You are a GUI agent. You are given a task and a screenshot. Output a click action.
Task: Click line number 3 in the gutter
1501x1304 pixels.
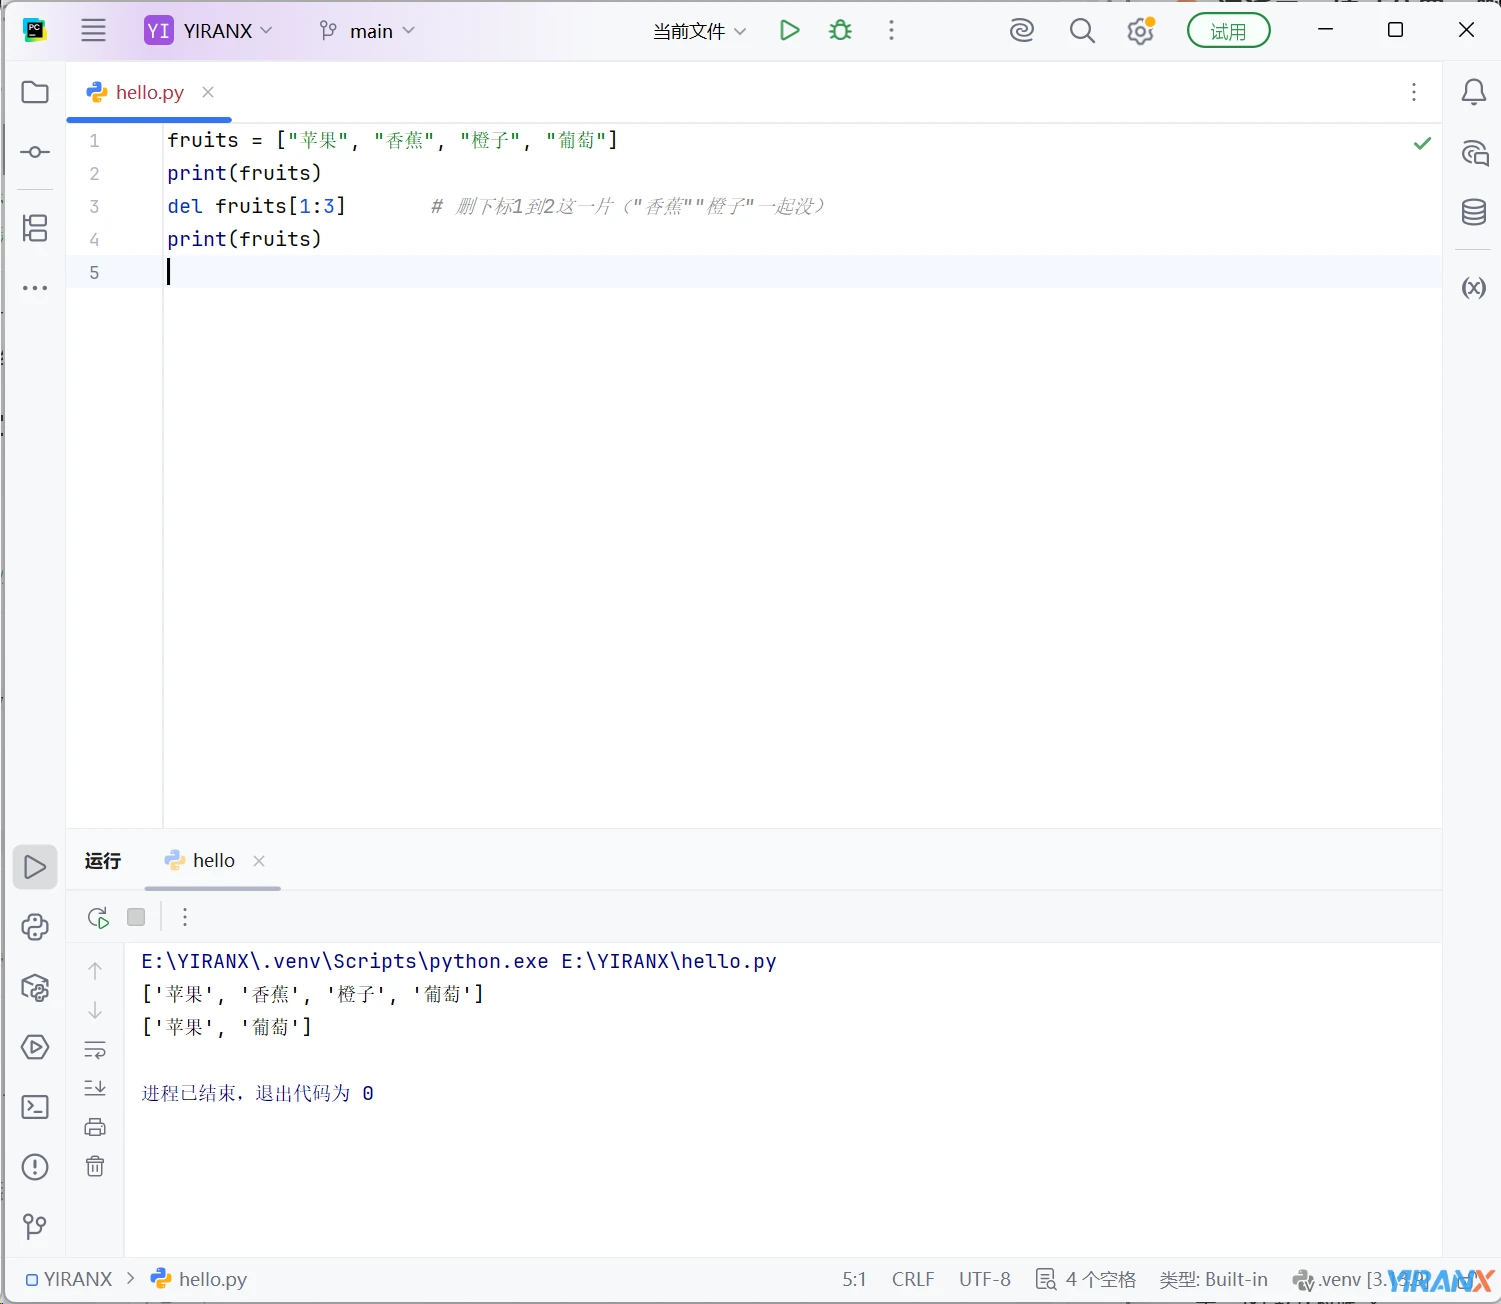[x=94, y=206]
